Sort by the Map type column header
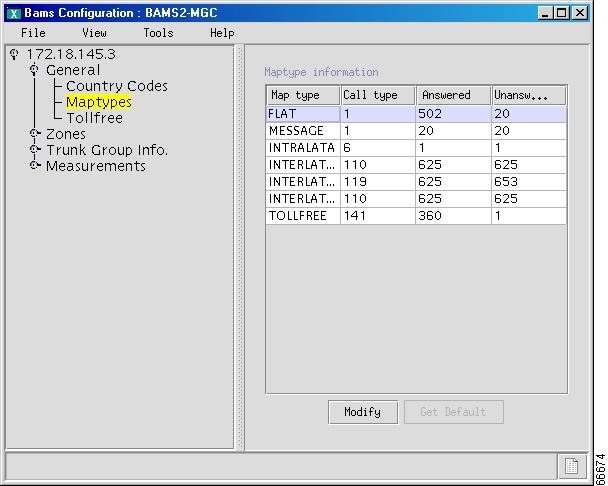Viewport: 608px width, 486px height. click(x=302, y=95)
